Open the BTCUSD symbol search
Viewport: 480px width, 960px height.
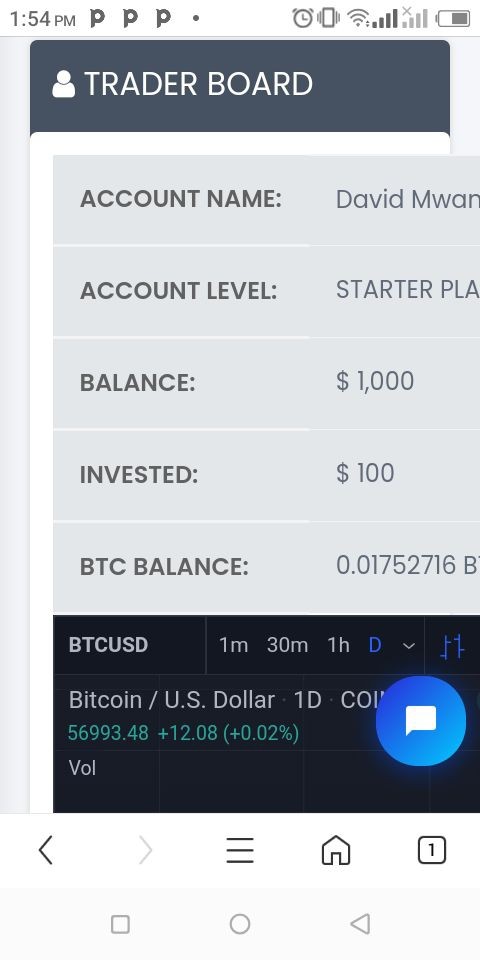pyautogui.click(x=108, y=645)
